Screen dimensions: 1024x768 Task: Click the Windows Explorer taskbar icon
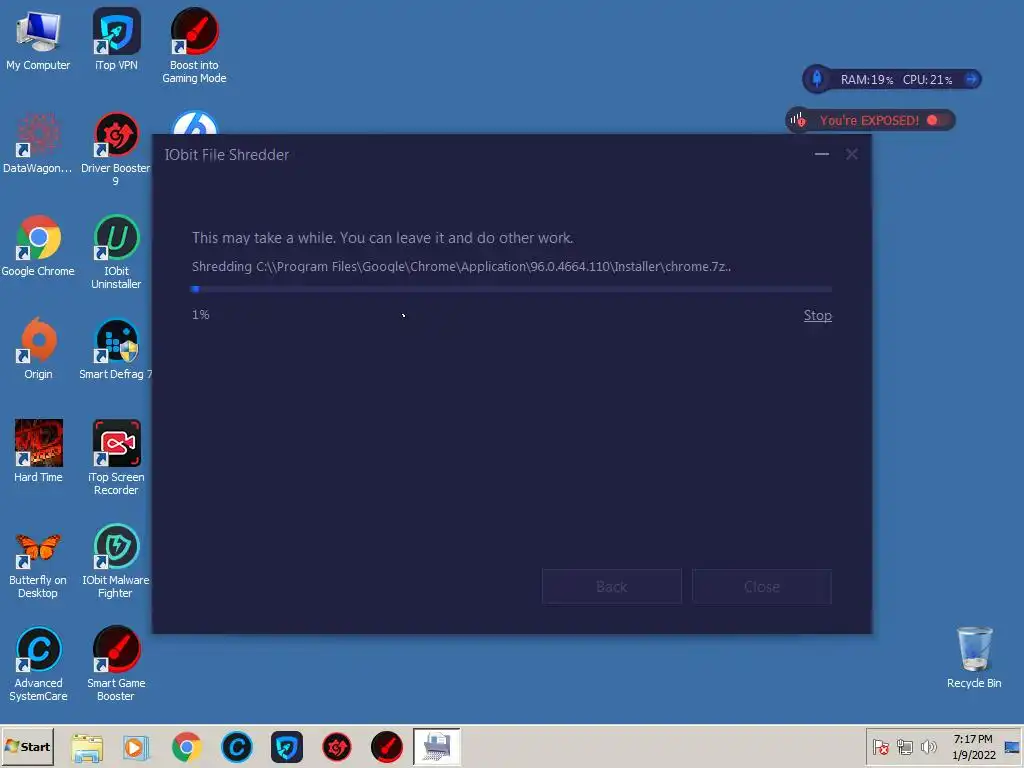tap(87, 747)
